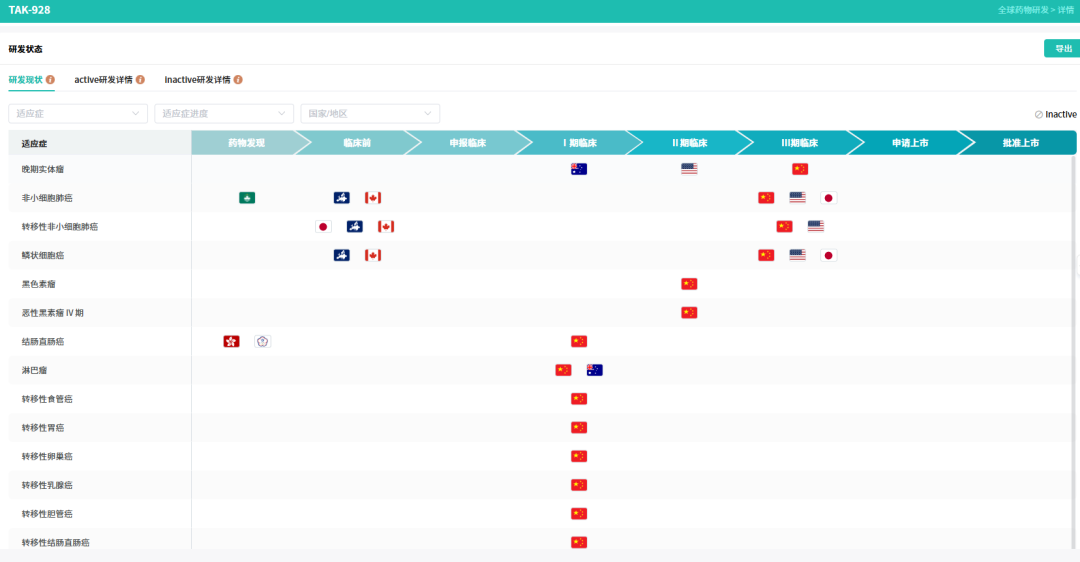Click the Japan flag in 转移性非小细胞肺癌 row
The height and width of the screenshot is (562, 1080).
coord(323,227)
